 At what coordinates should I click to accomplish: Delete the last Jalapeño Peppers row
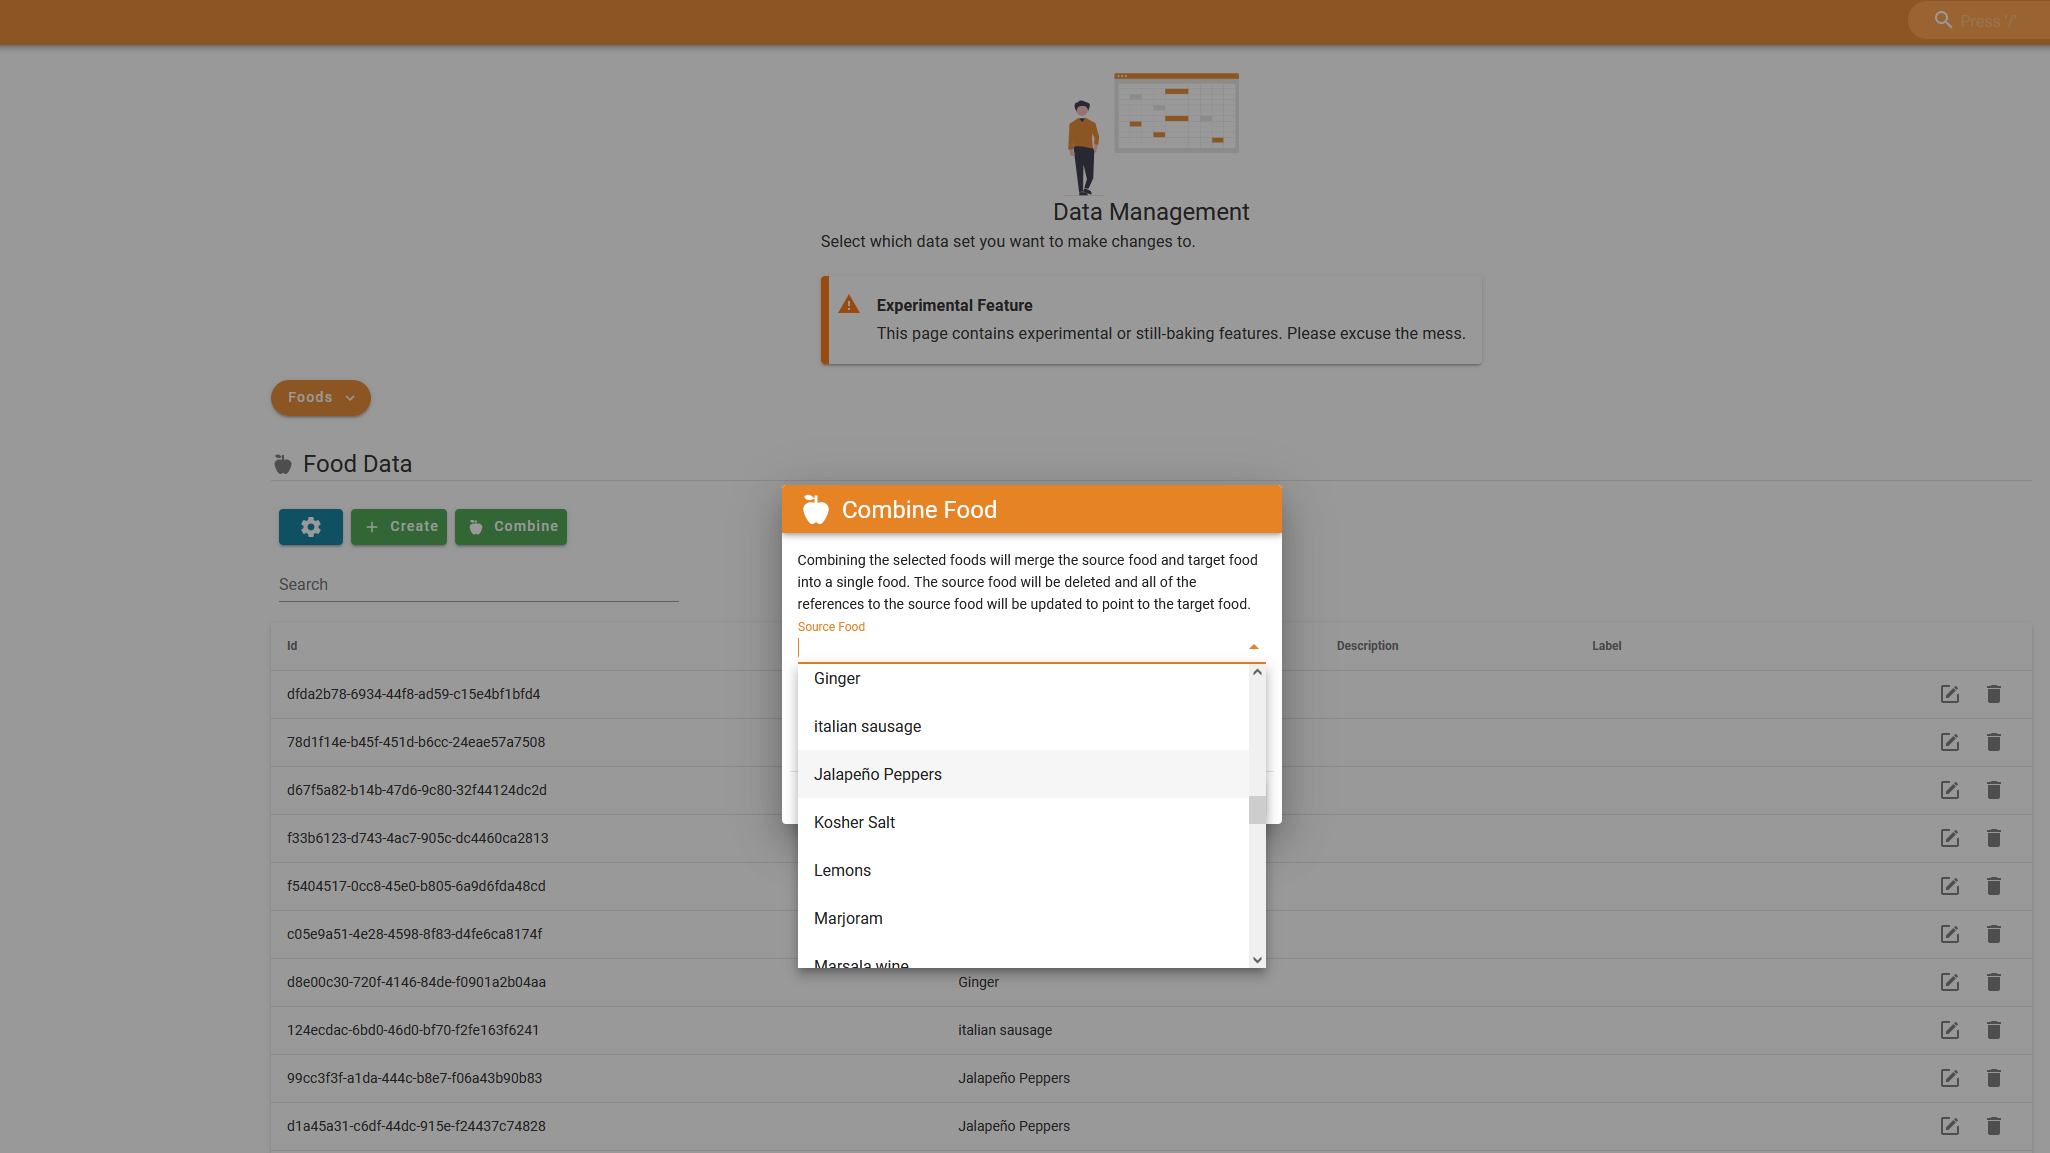click(x=1993, y=1126)
